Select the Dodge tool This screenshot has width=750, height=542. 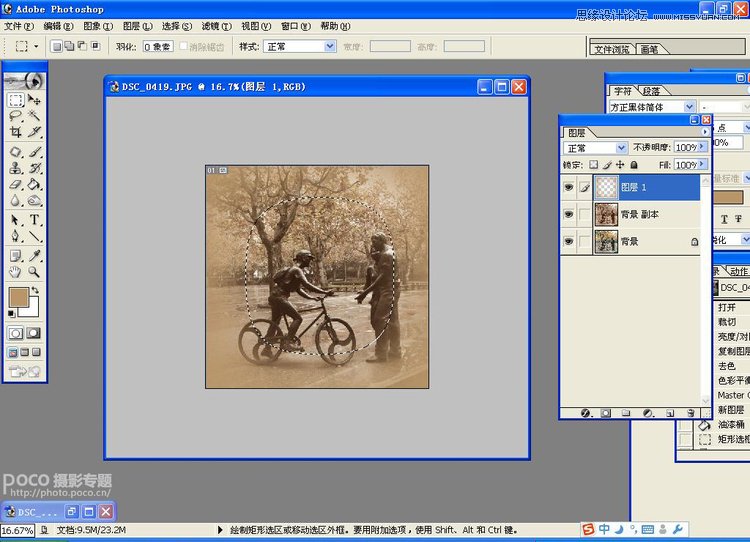coord(34,200)
